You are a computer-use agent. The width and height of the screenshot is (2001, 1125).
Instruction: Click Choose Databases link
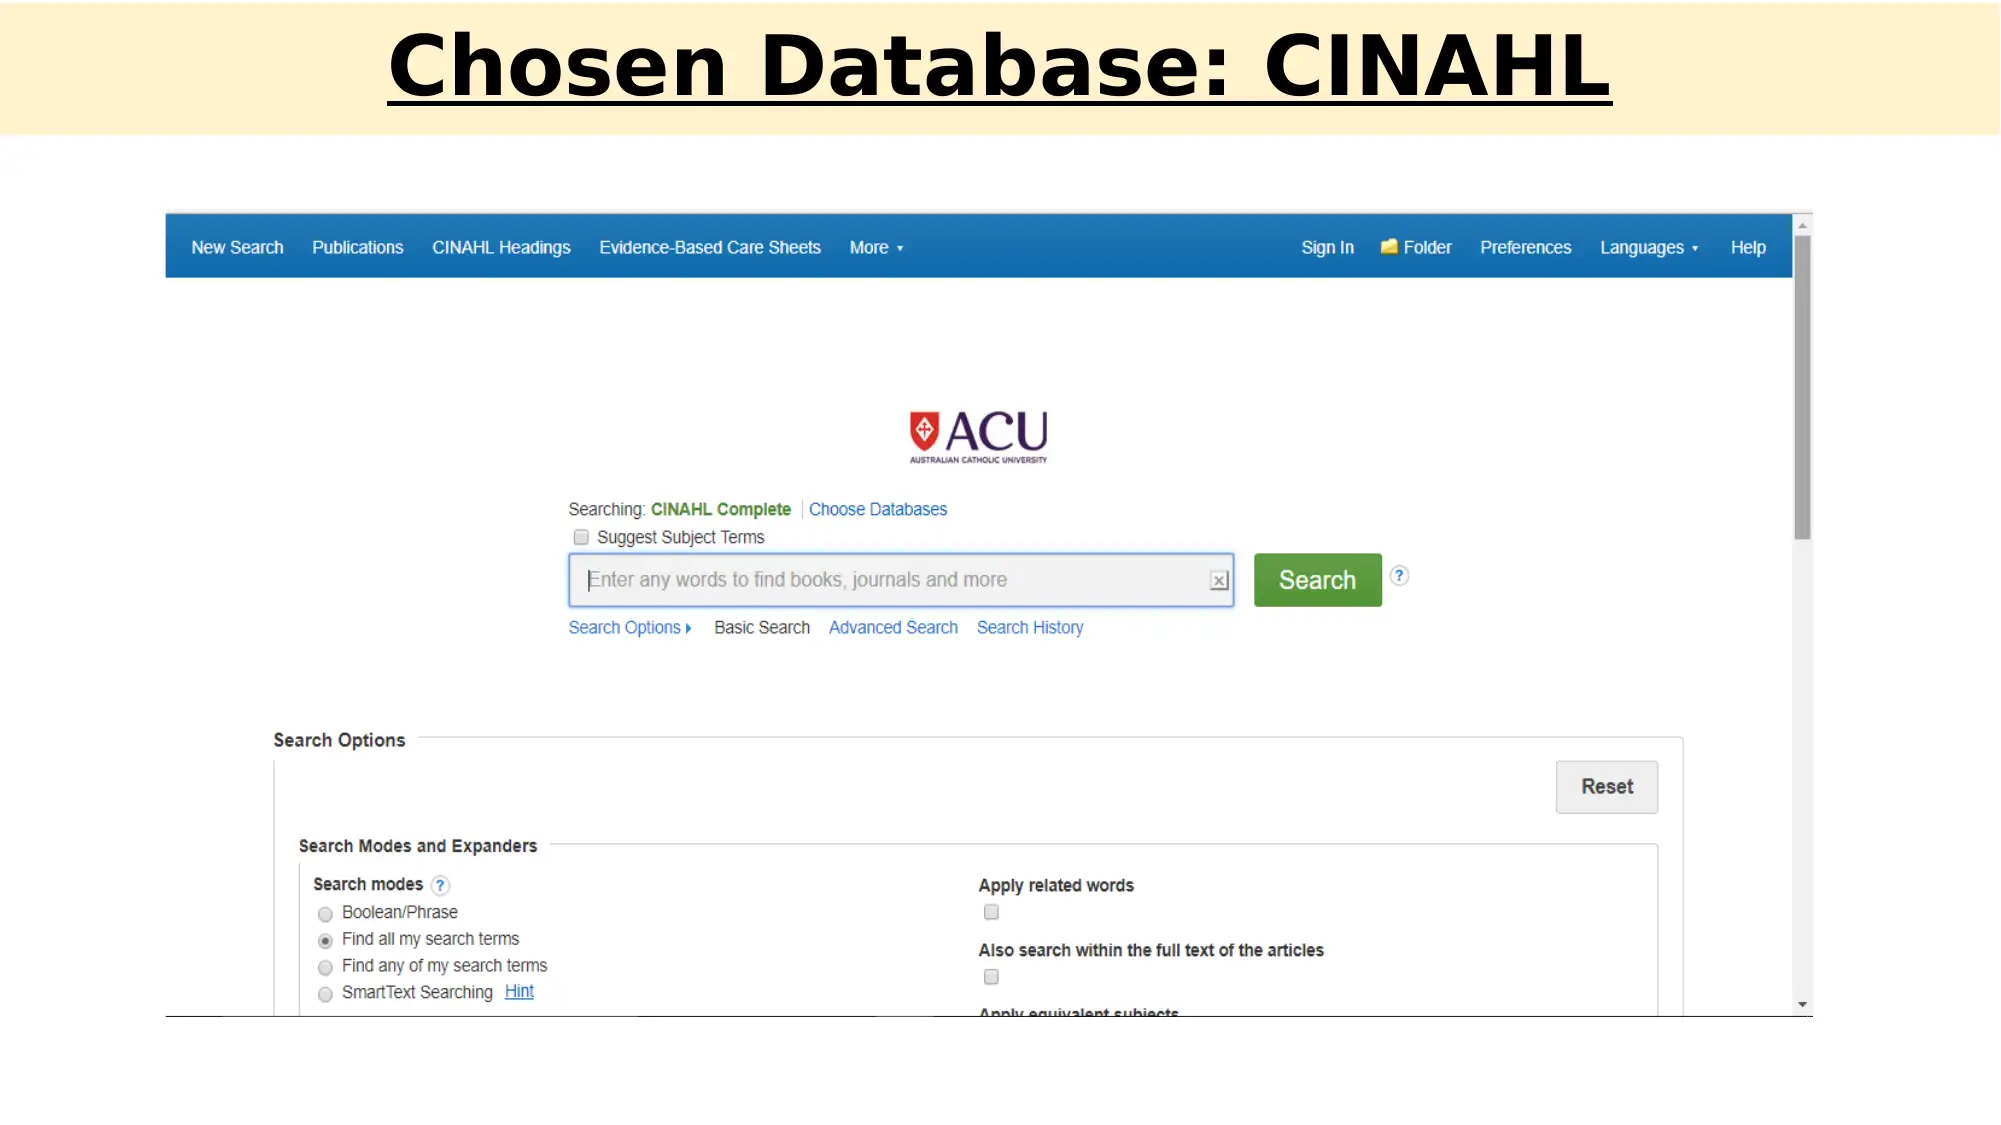coord(878,510)
